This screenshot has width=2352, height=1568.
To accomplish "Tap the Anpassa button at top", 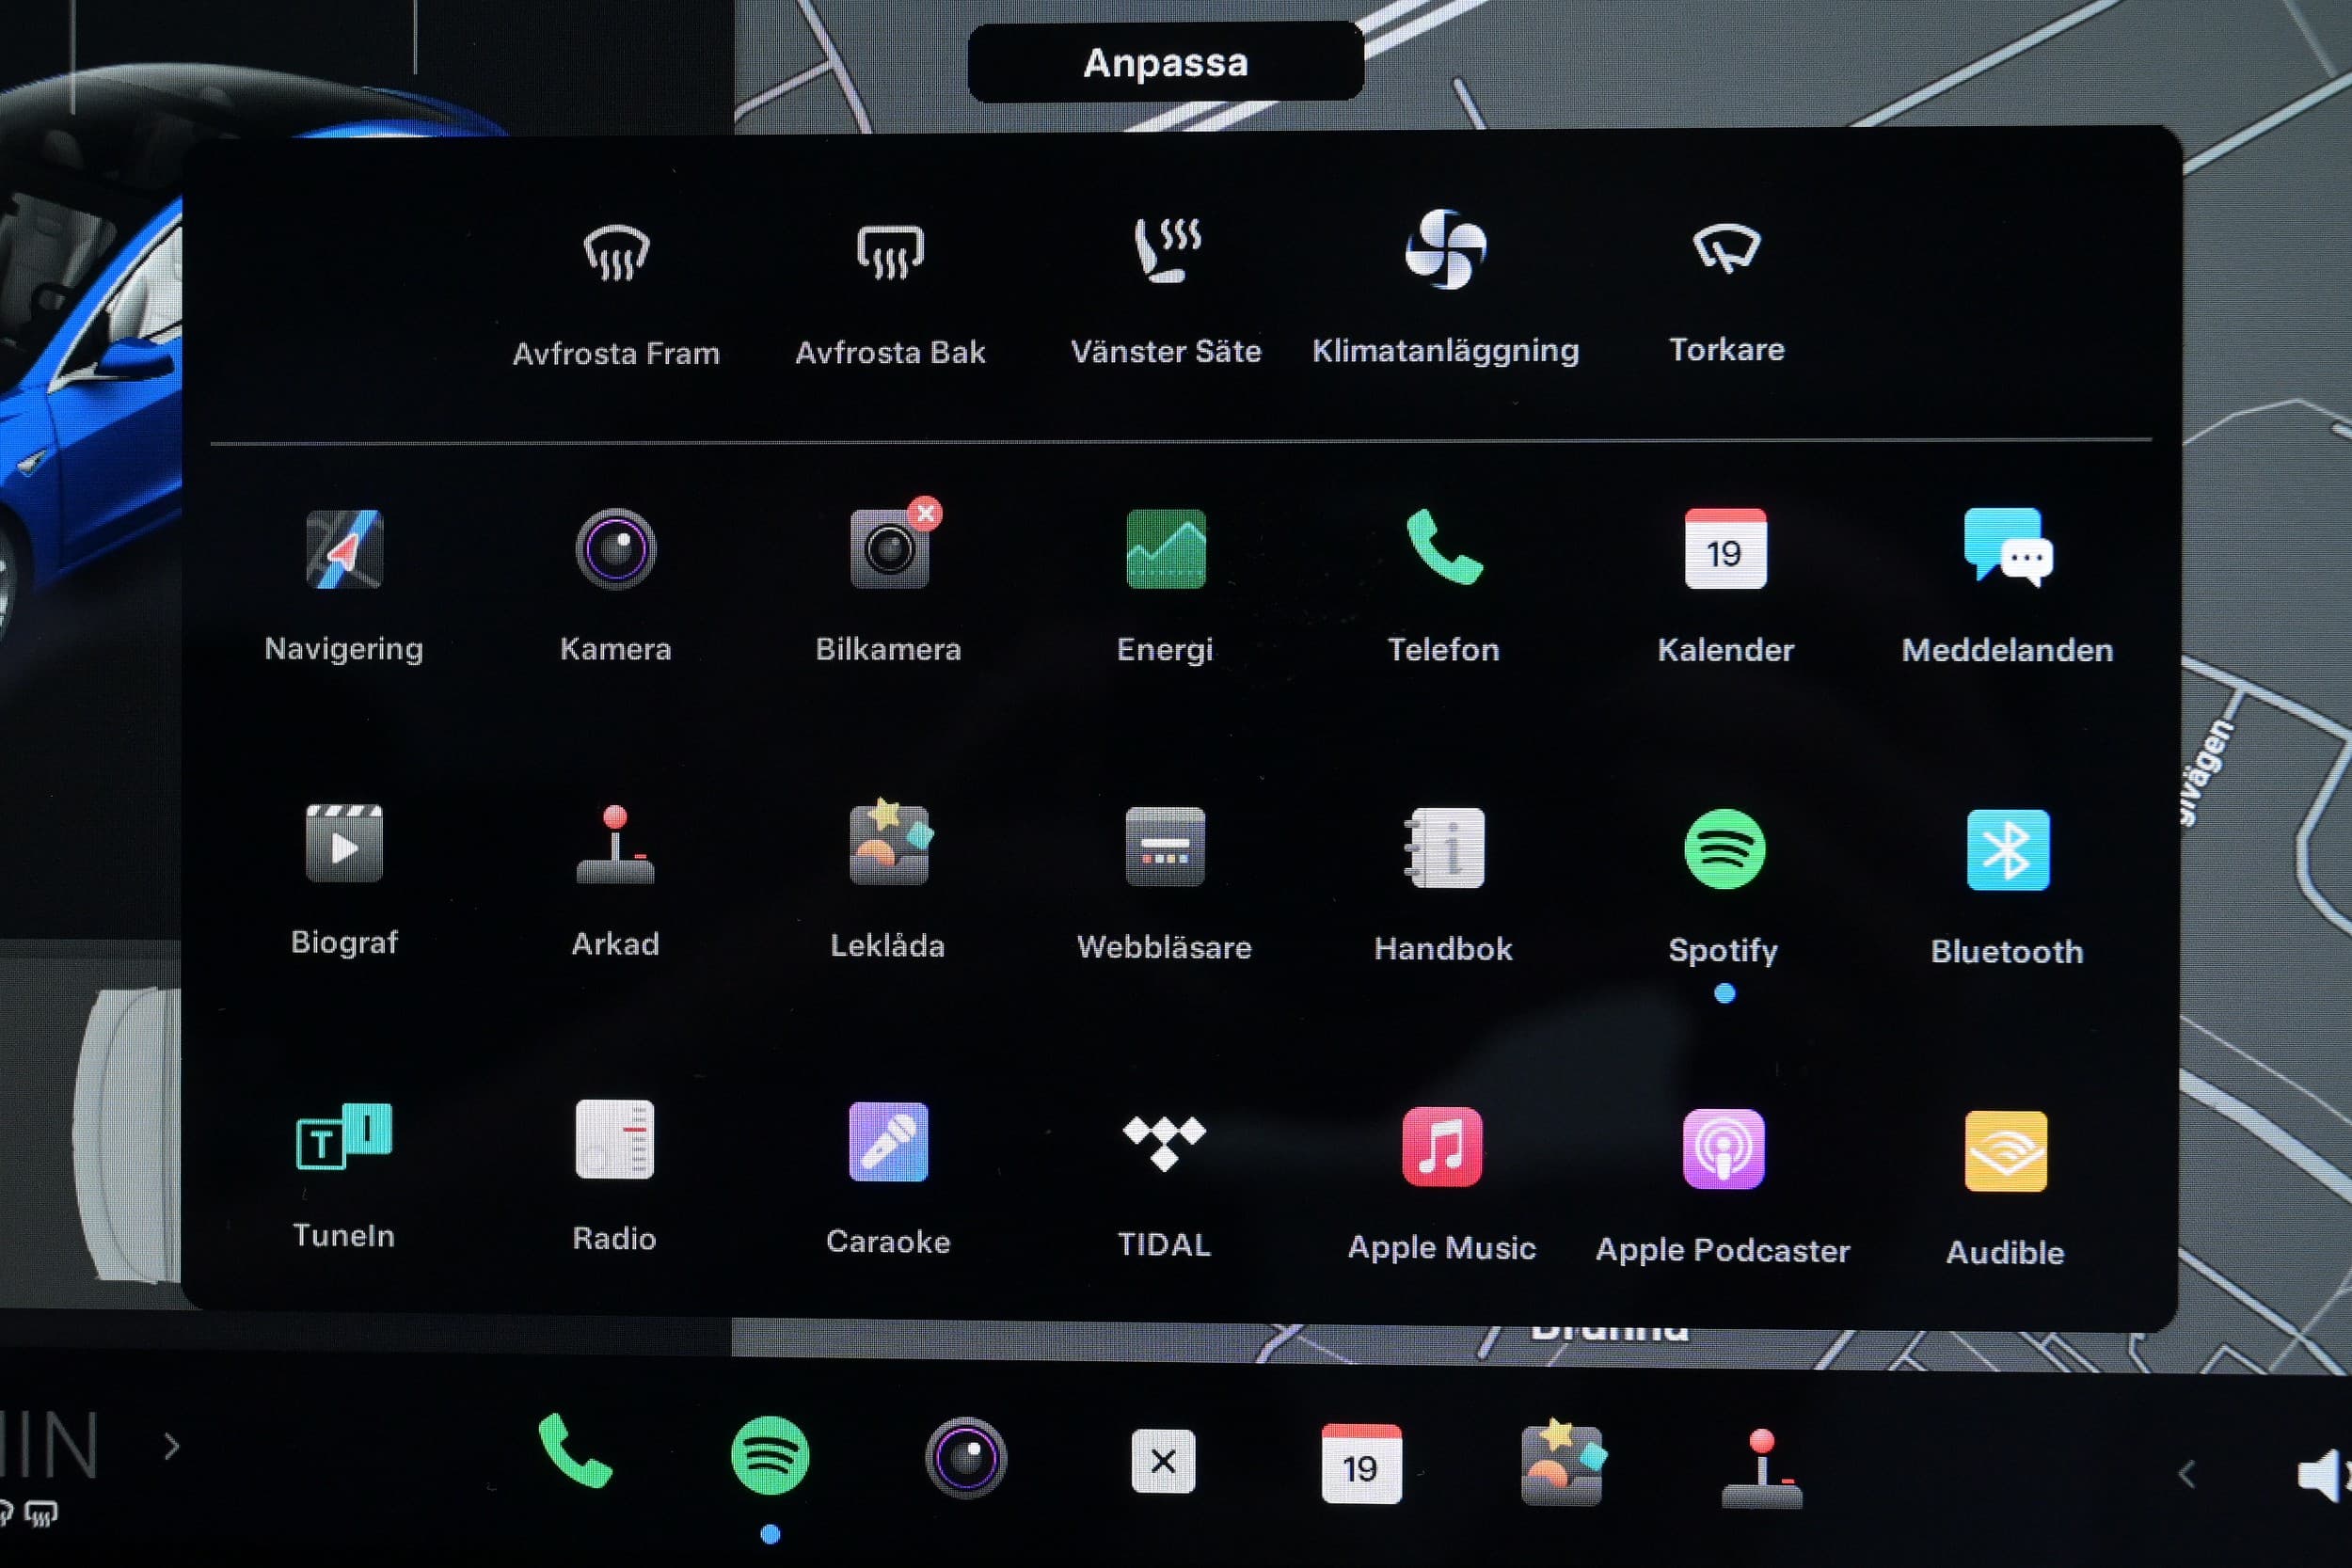I will (1165, 62).
